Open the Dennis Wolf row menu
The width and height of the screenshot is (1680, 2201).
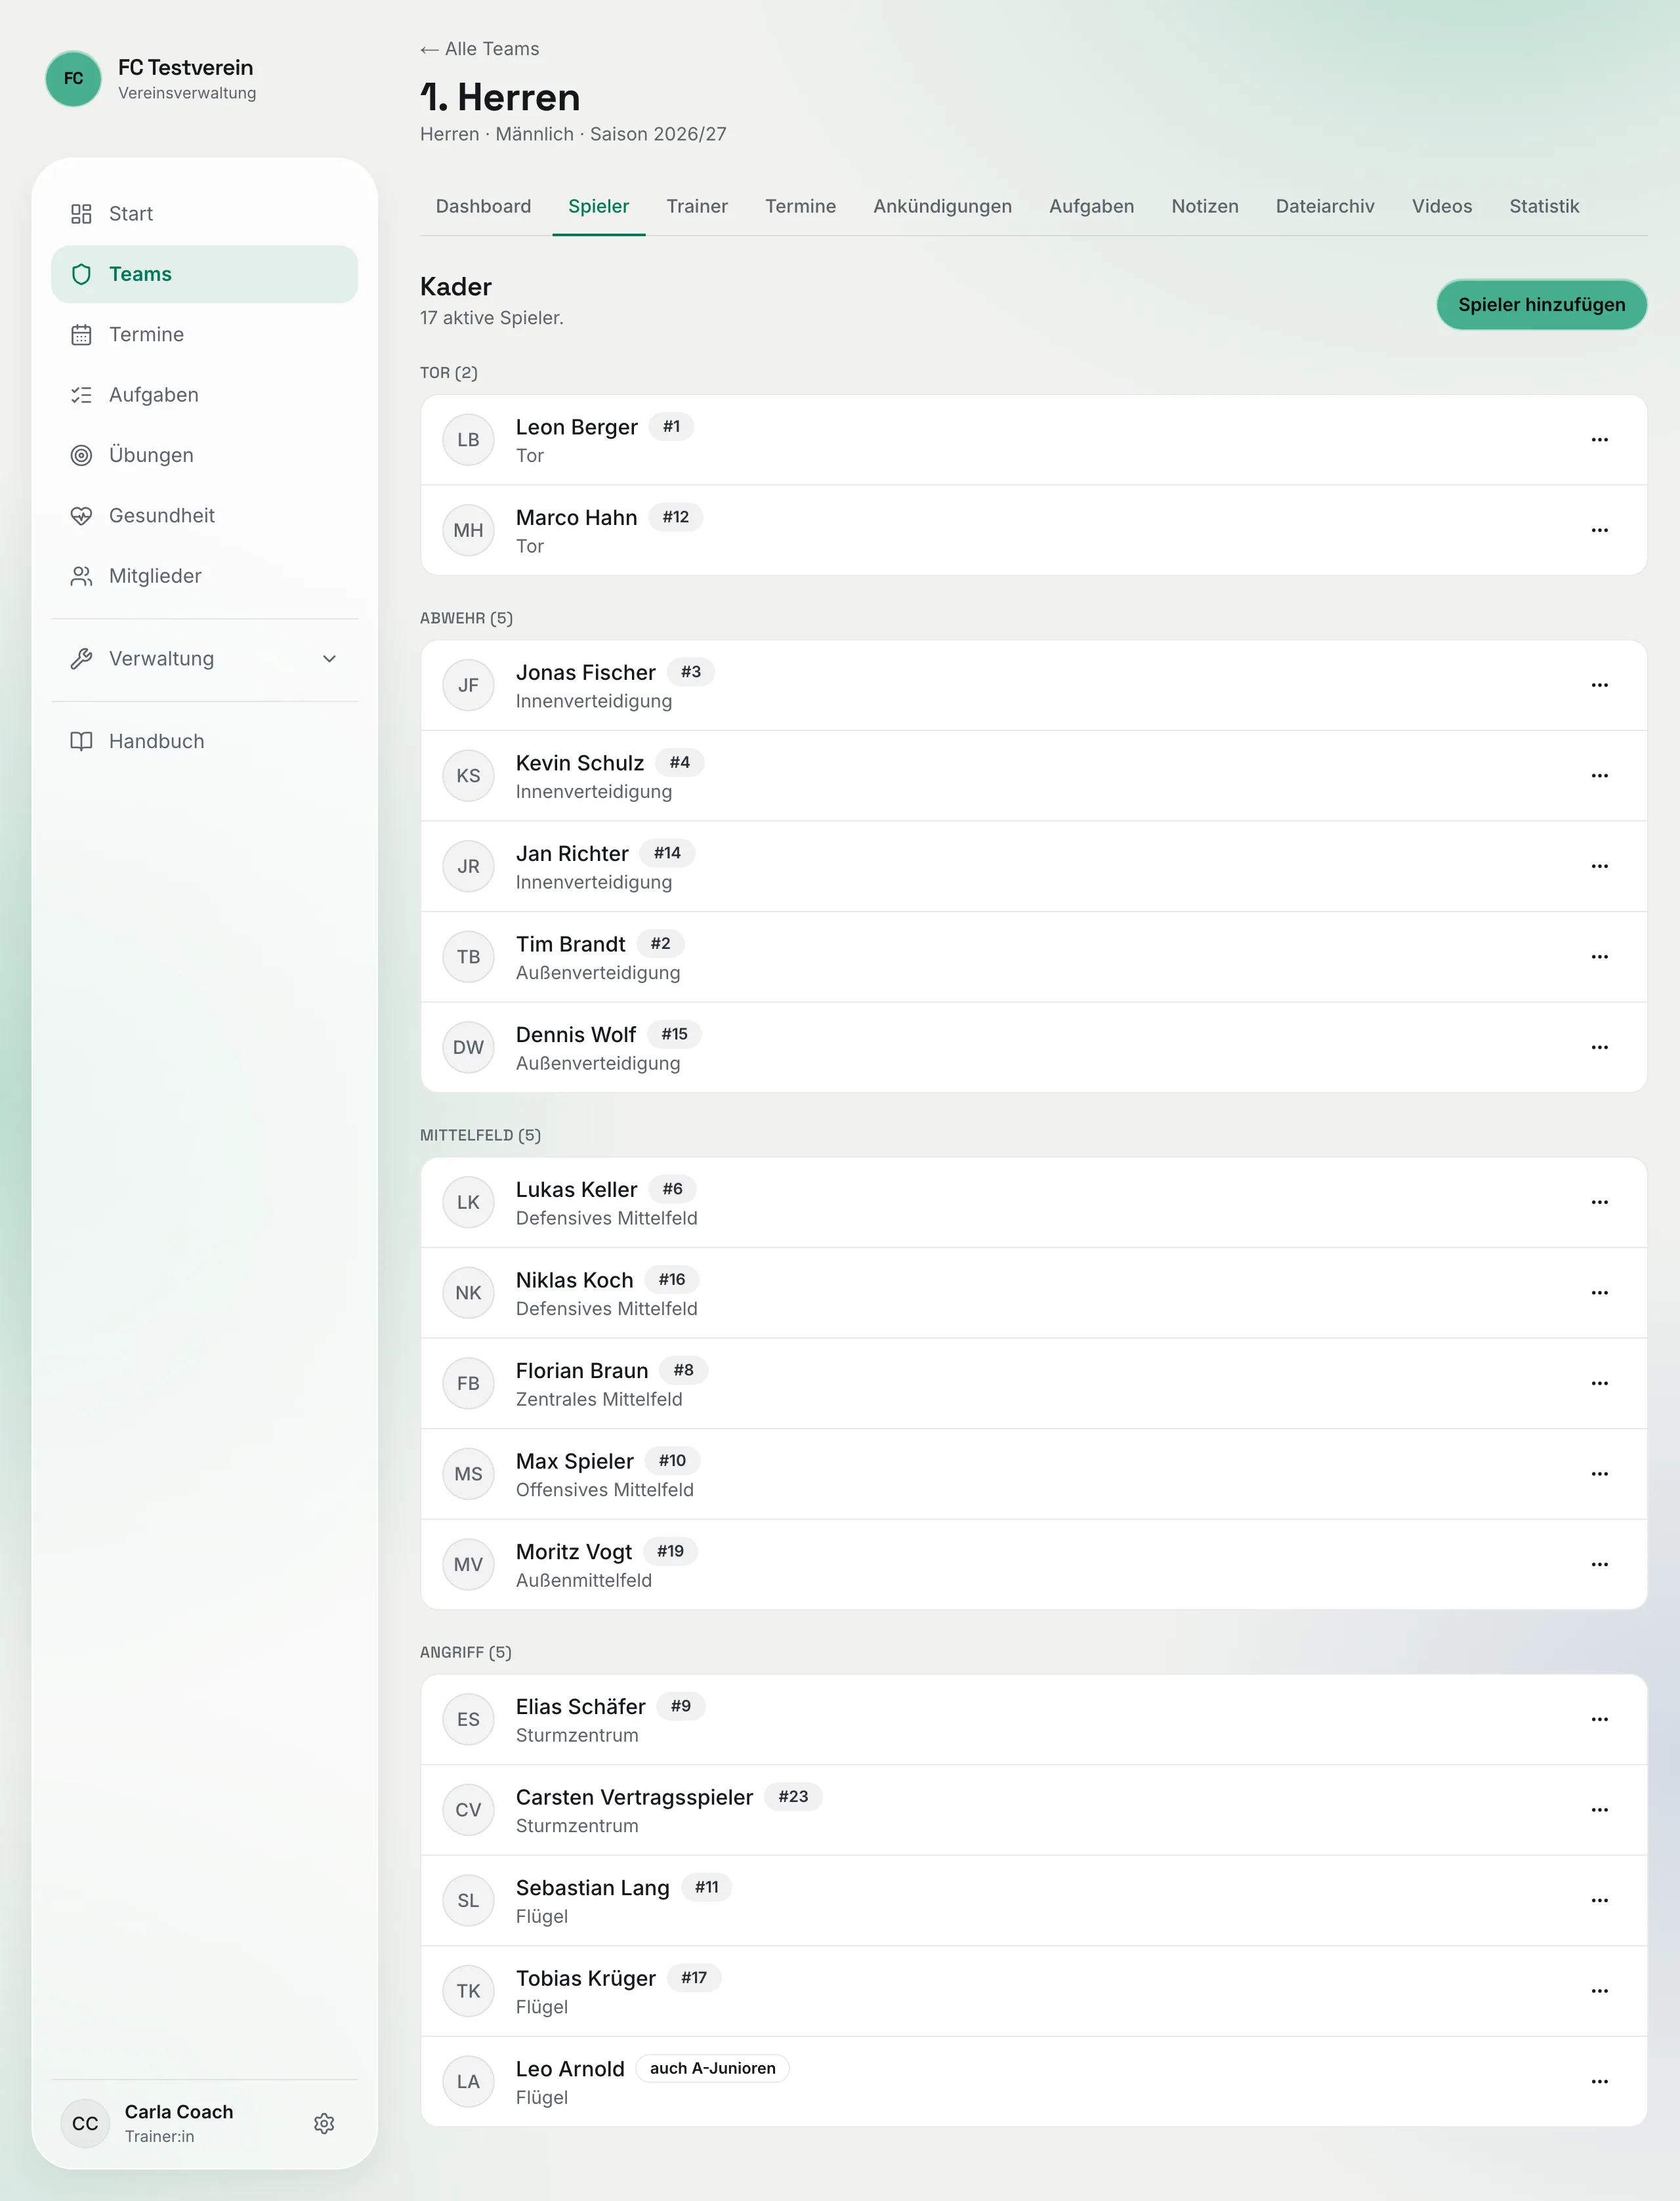[x=1599, y=1047]
